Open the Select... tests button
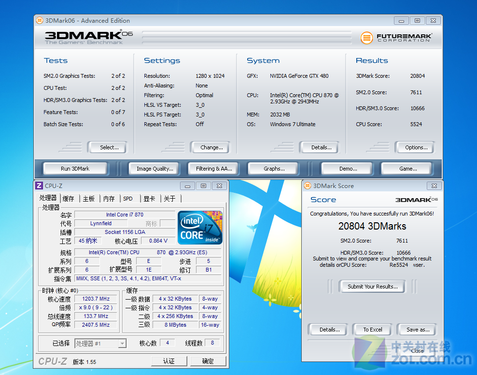The width and height of the screenshot is (477, 375). click(107, 147)
